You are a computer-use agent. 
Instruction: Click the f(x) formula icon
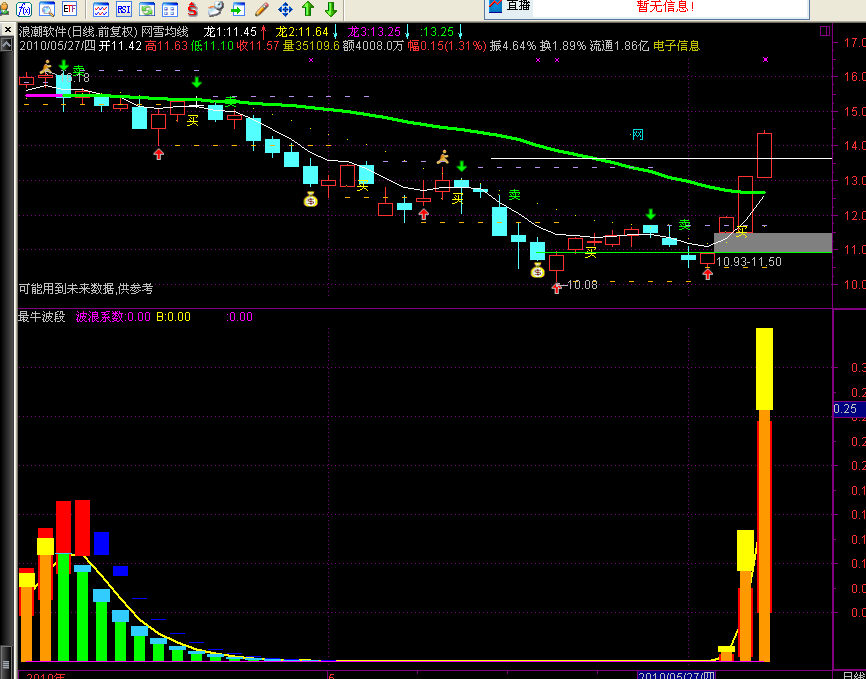[x=23, y=9]
